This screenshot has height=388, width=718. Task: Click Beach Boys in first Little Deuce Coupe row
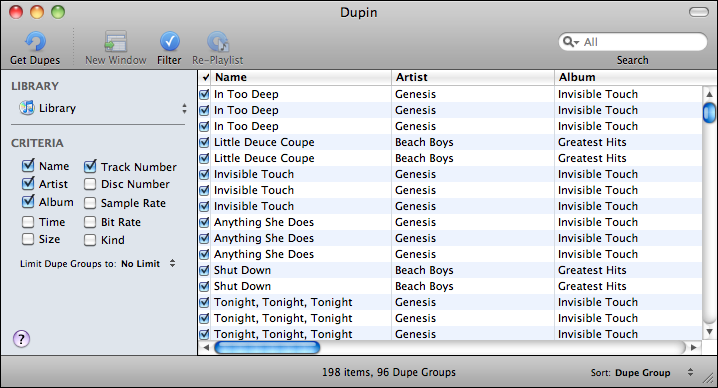click(424, 142)
